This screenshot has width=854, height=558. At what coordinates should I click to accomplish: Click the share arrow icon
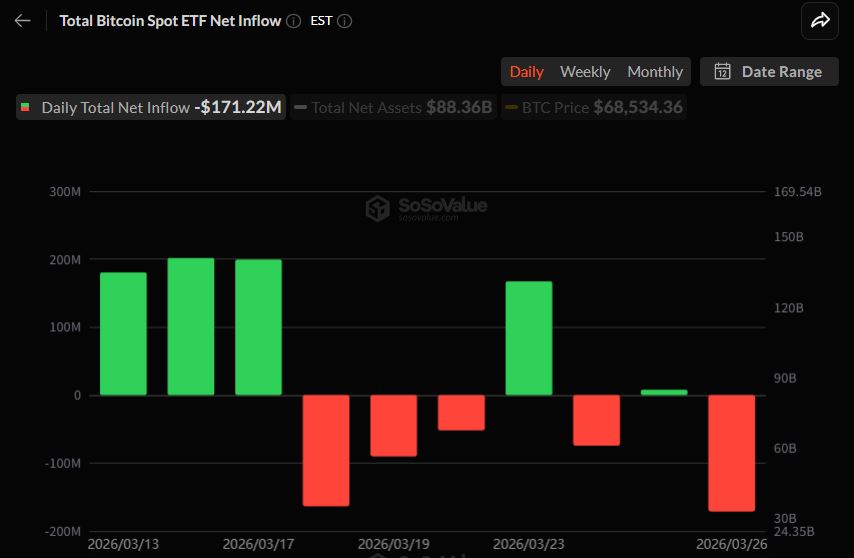coord(820,20)
